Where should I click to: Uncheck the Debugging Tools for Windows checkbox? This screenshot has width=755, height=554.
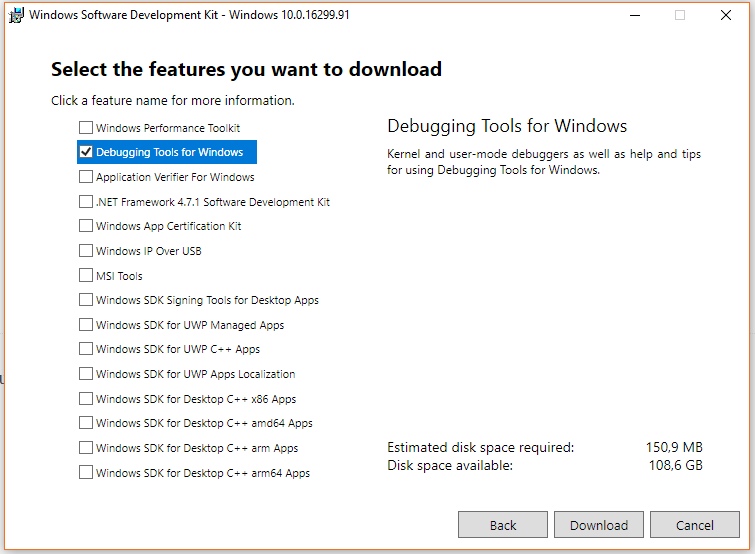coord(86,152)
